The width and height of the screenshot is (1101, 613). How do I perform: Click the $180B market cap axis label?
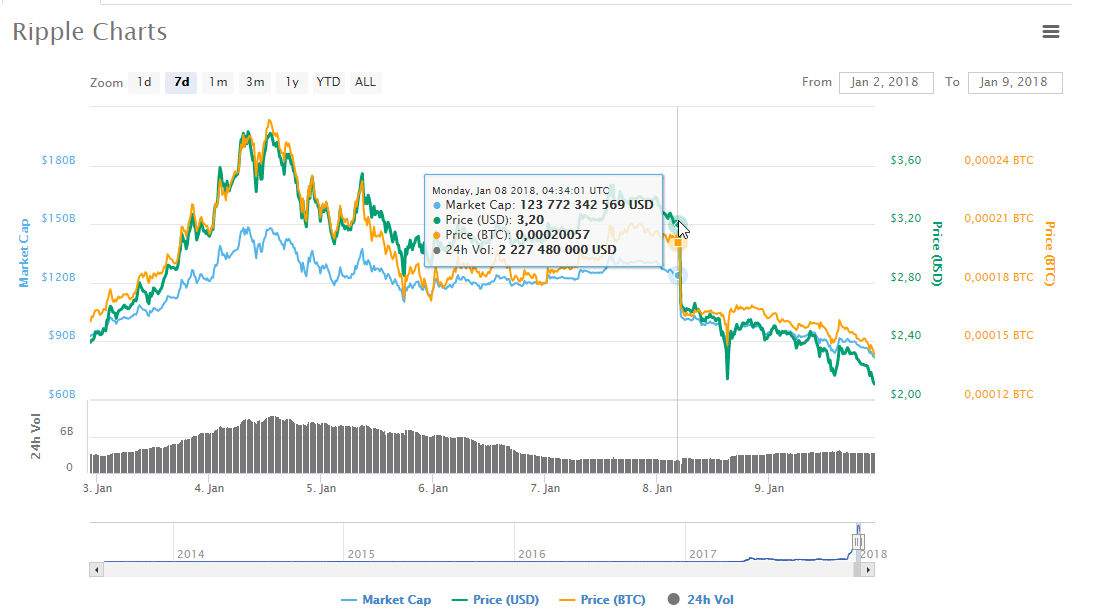pyautogui.click(x=58, y=160)
